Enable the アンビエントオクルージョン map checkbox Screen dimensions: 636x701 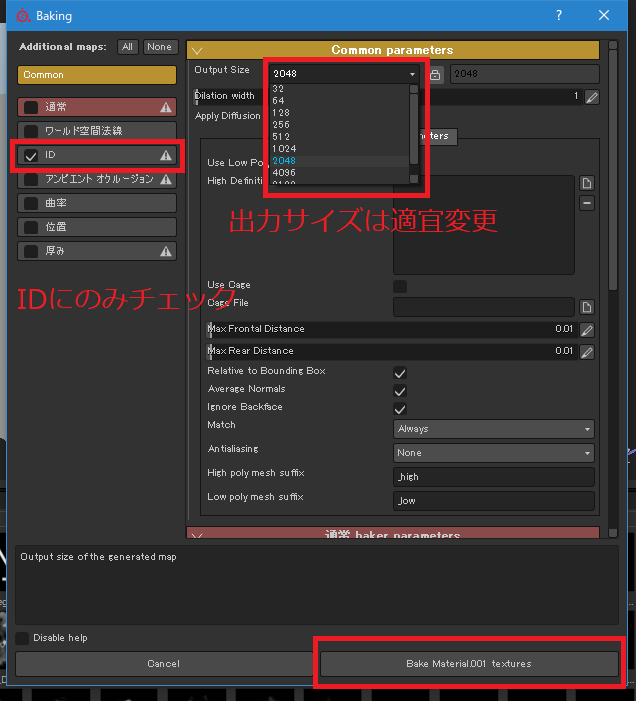click(31, 179)
